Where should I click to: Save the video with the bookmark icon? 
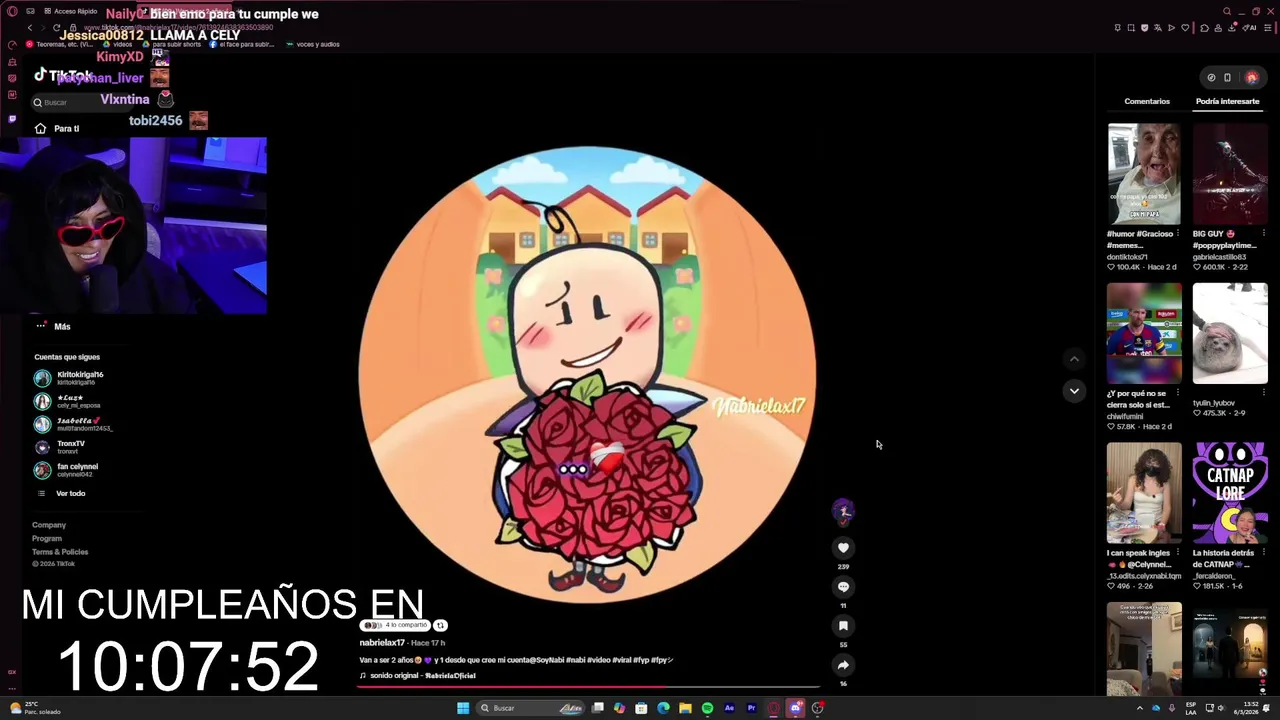point(843,626)
